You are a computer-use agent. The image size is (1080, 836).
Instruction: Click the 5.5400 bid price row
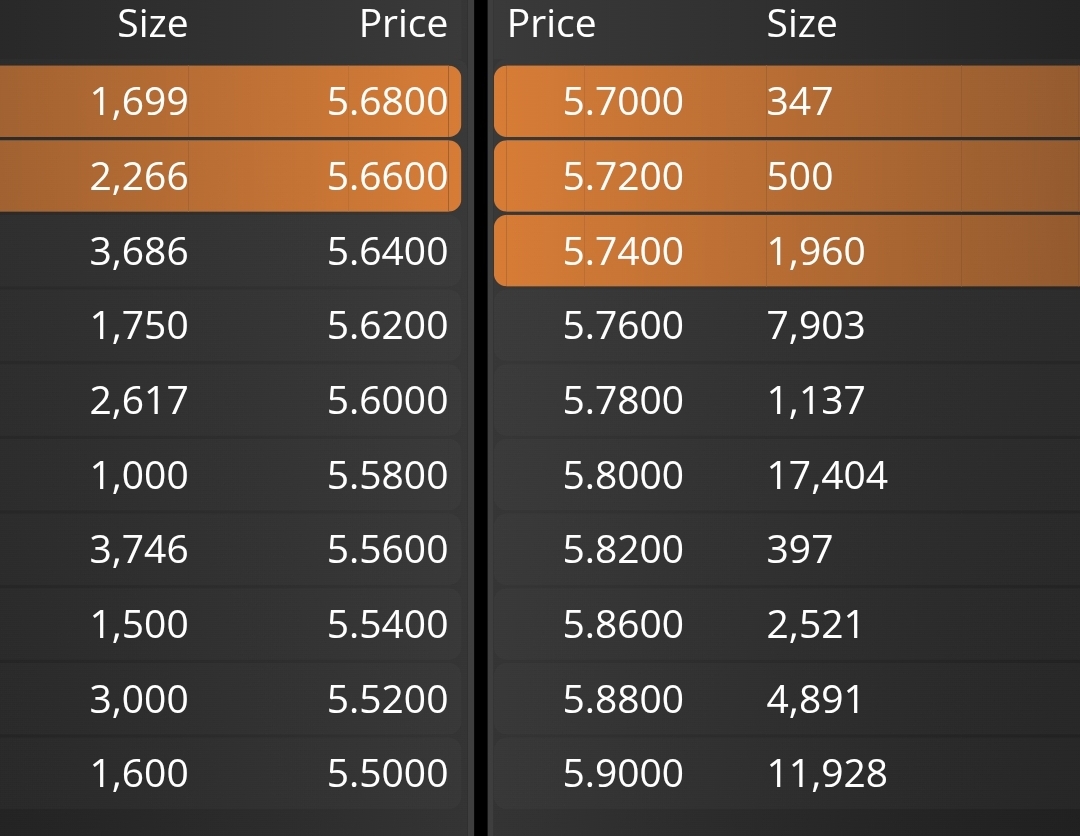tap(230, 624)
